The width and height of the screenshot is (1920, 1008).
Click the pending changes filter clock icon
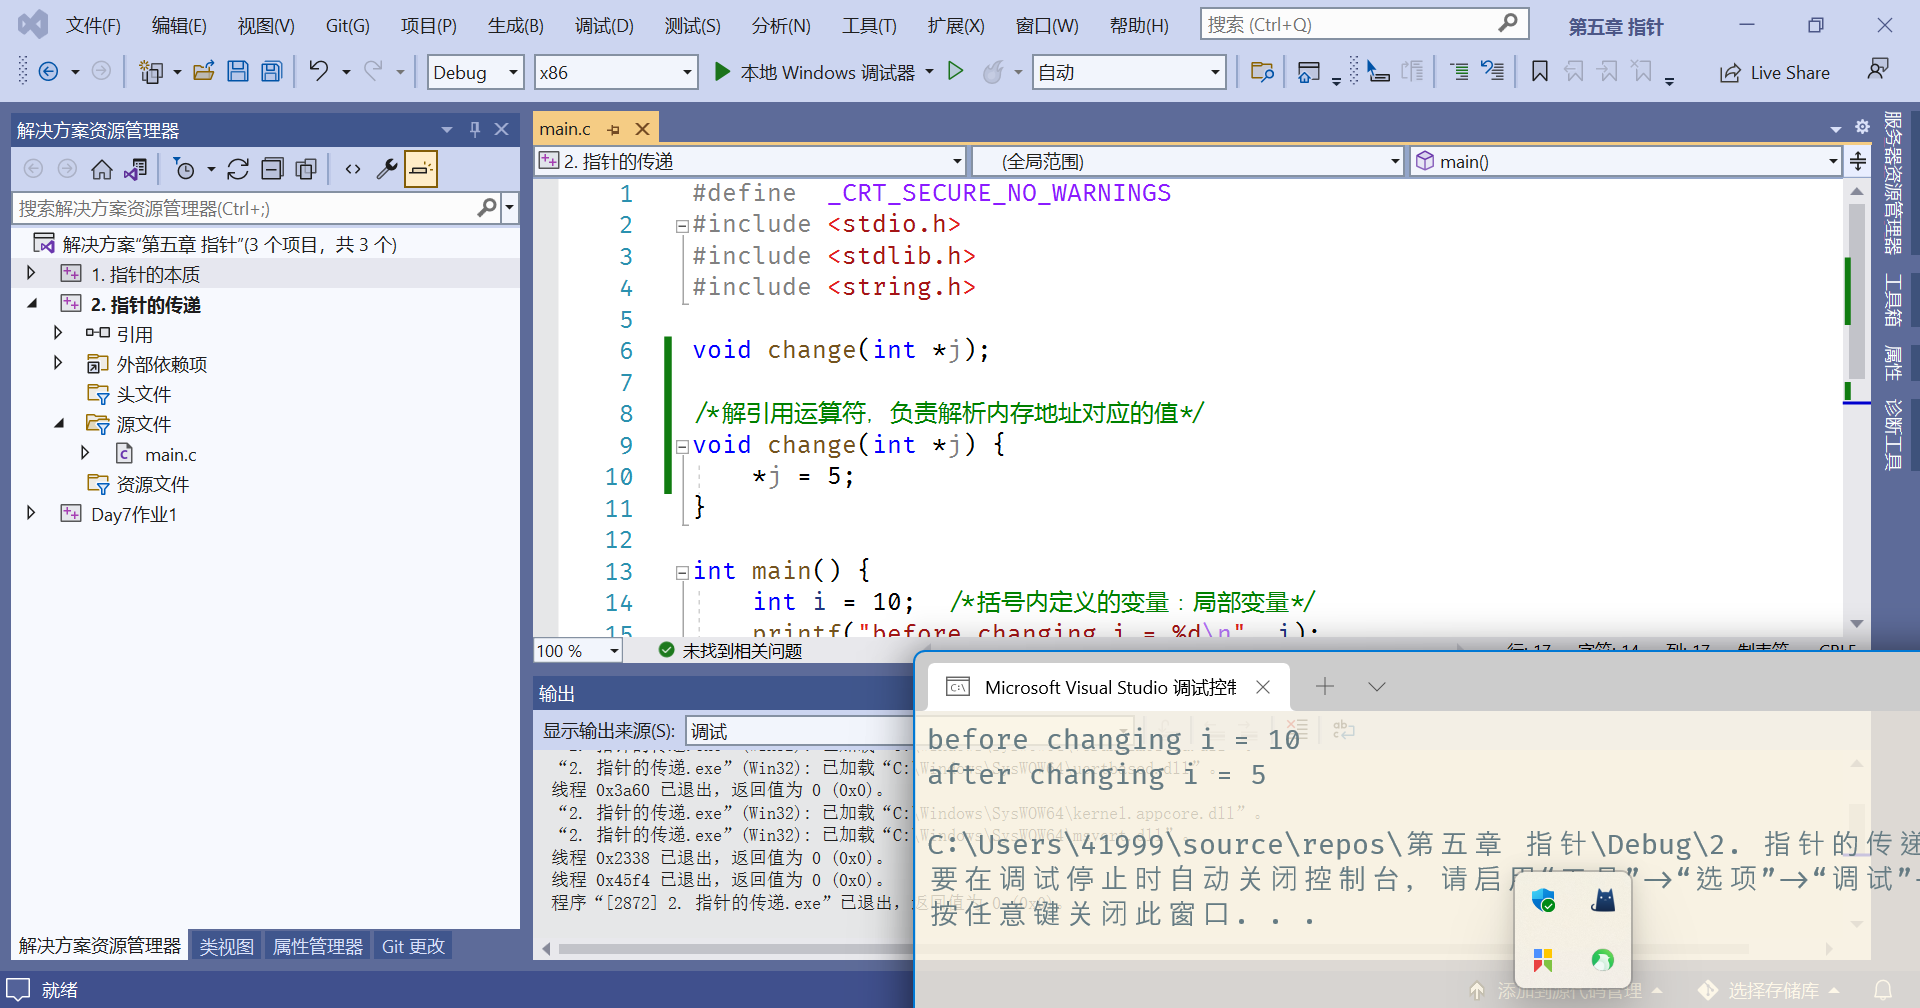pyautogui.click(x=184, y=169)
